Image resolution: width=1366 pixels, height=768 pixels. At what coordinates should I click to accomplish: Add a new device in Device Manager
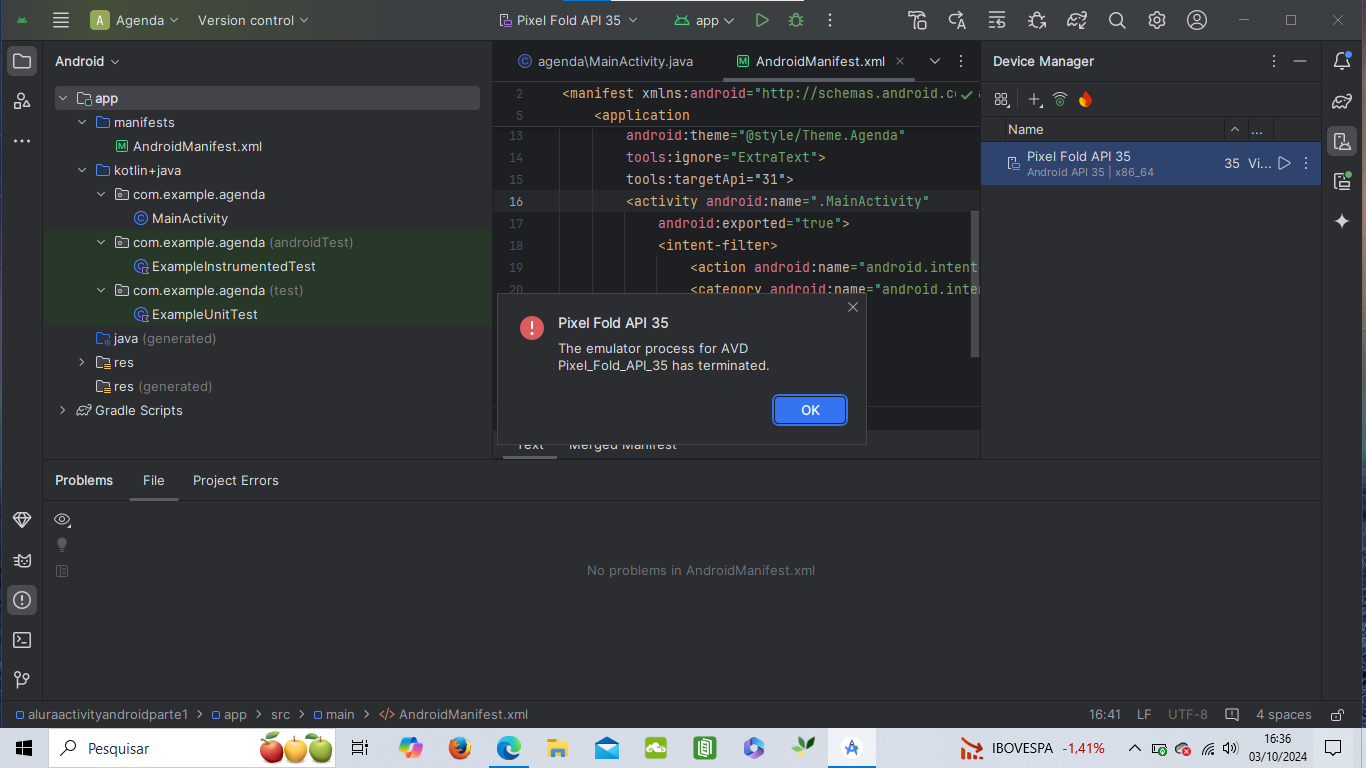click(1035, 99)
